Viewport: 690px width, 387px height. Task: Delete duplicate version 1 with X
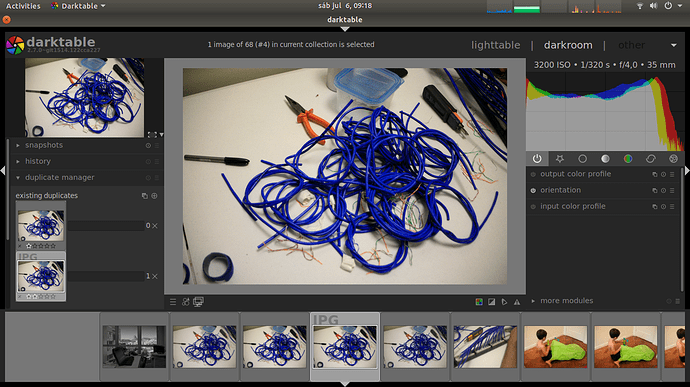click(x=155, y=276)
